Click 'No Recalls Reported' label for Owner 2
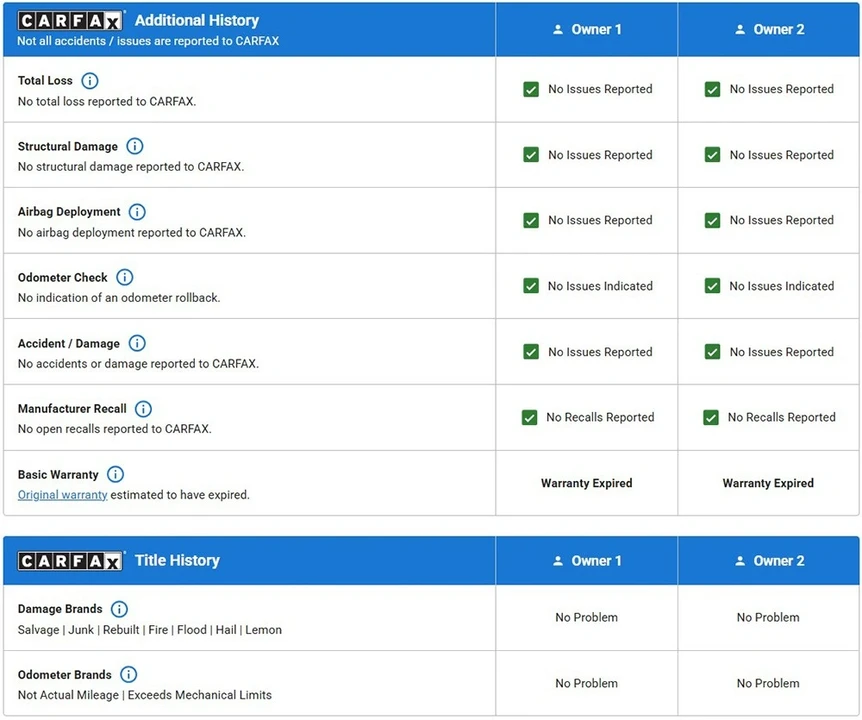Image resolution: width=862 pixels, height=720 pixels. 782,417
